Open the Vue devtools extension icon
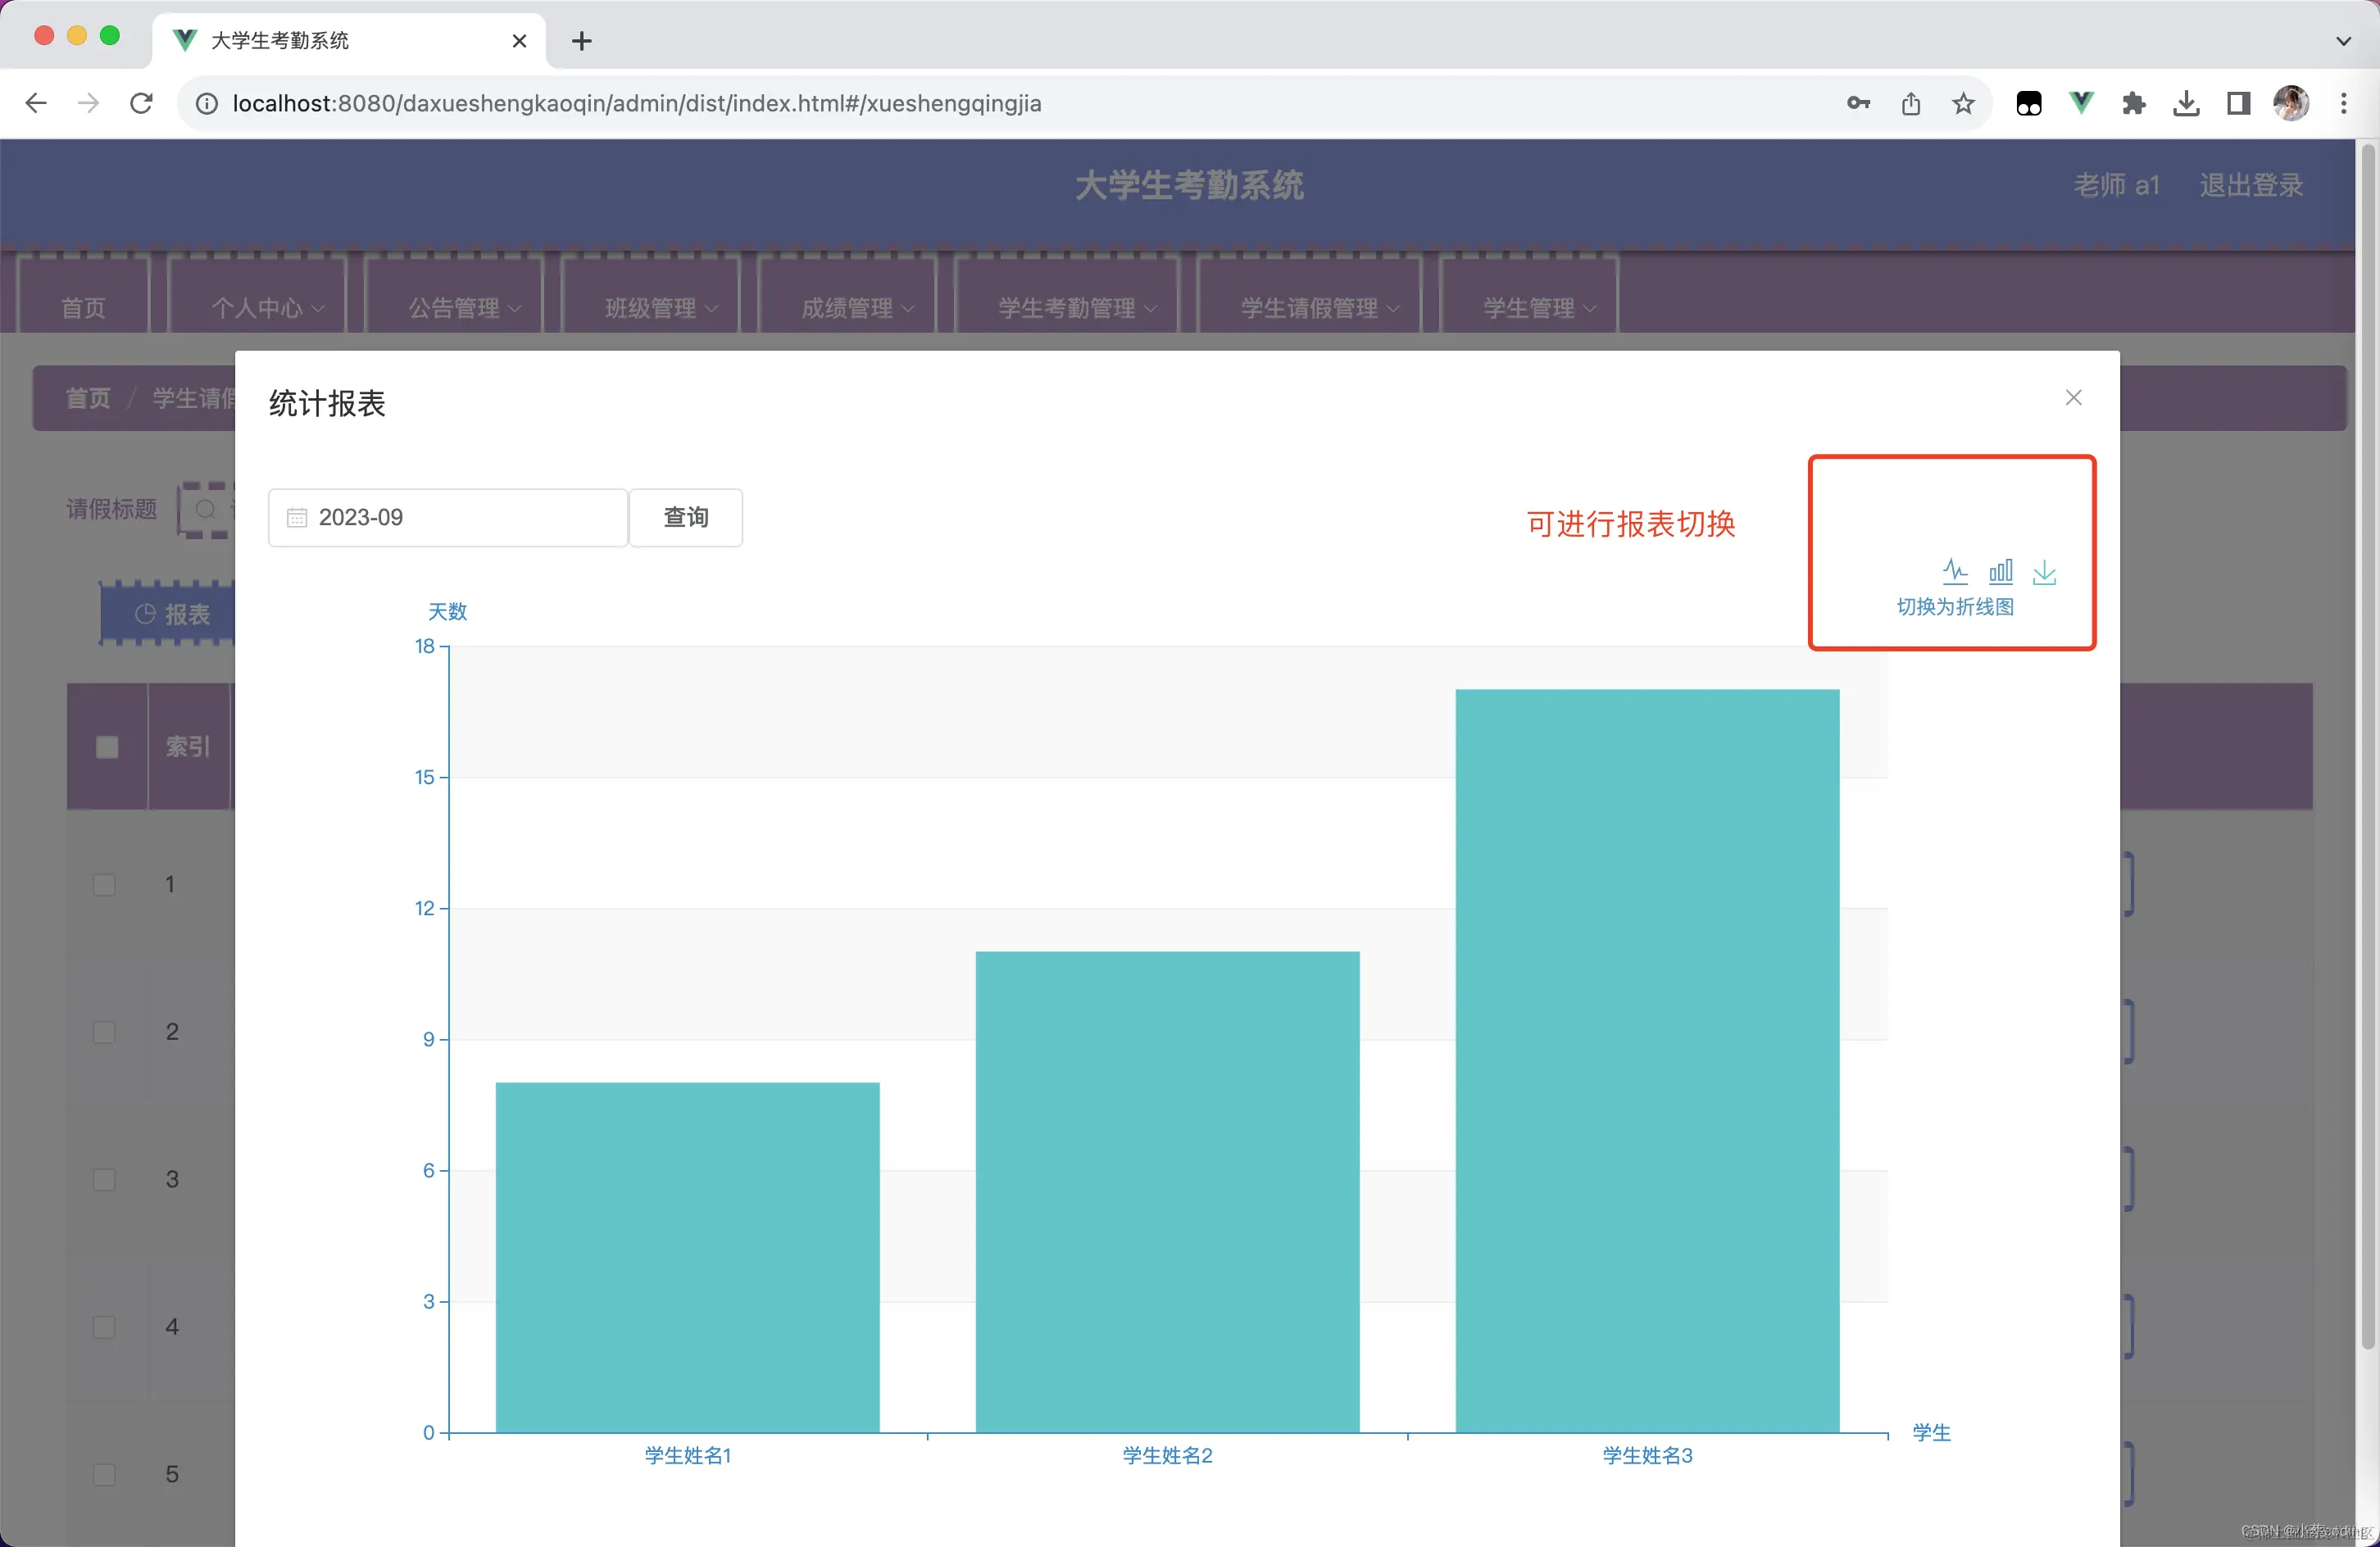This screenshot has width=2380, height=1547. tap(2081, 103)
